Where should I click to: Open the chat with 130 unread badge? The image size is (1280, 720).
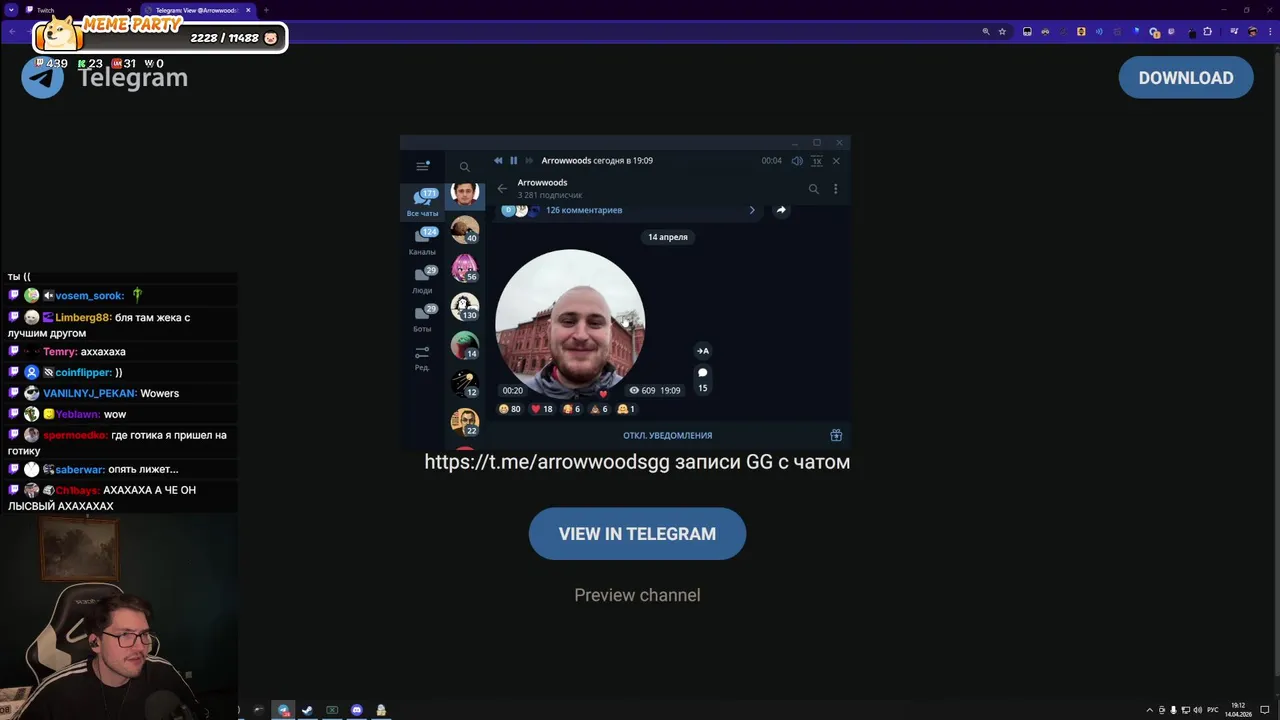tap(465, 307)
